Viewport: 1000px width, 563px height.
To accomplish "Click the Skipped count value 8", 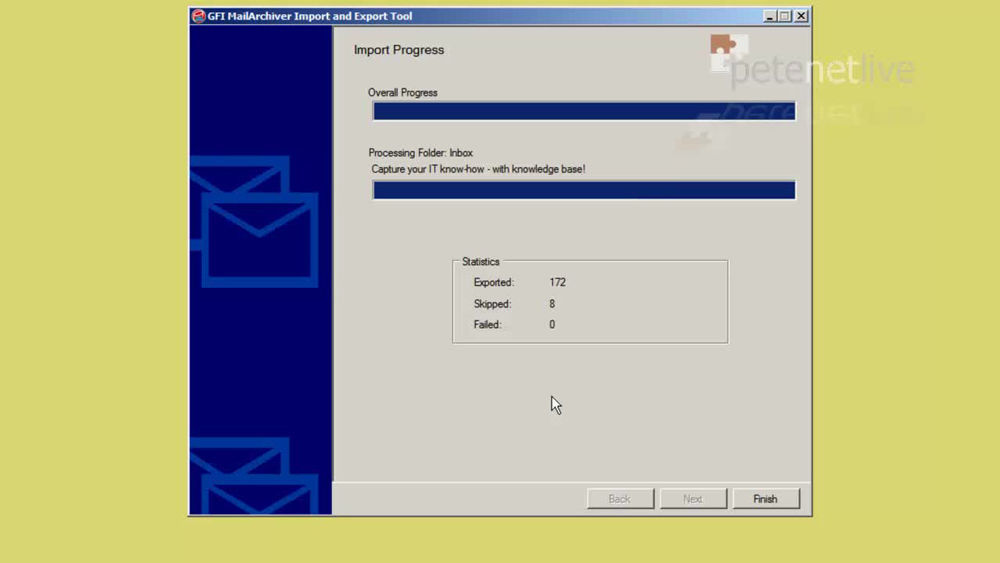I will (552, 304).
